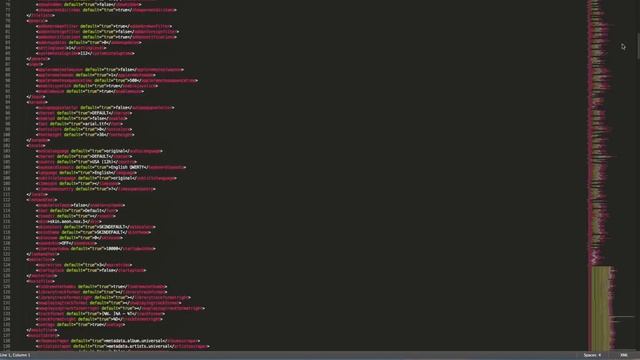Click the olive highlighted block in the minimap

coord(602,308)
